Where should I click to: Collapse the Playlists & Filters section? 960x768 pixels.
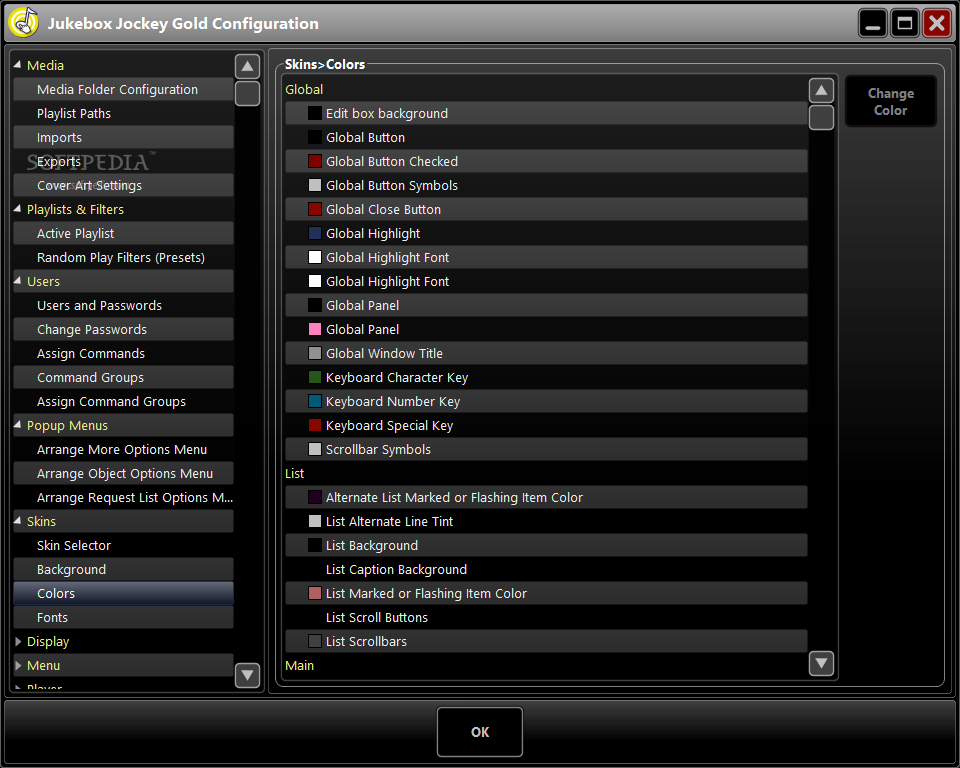click(x=18, y=209)
